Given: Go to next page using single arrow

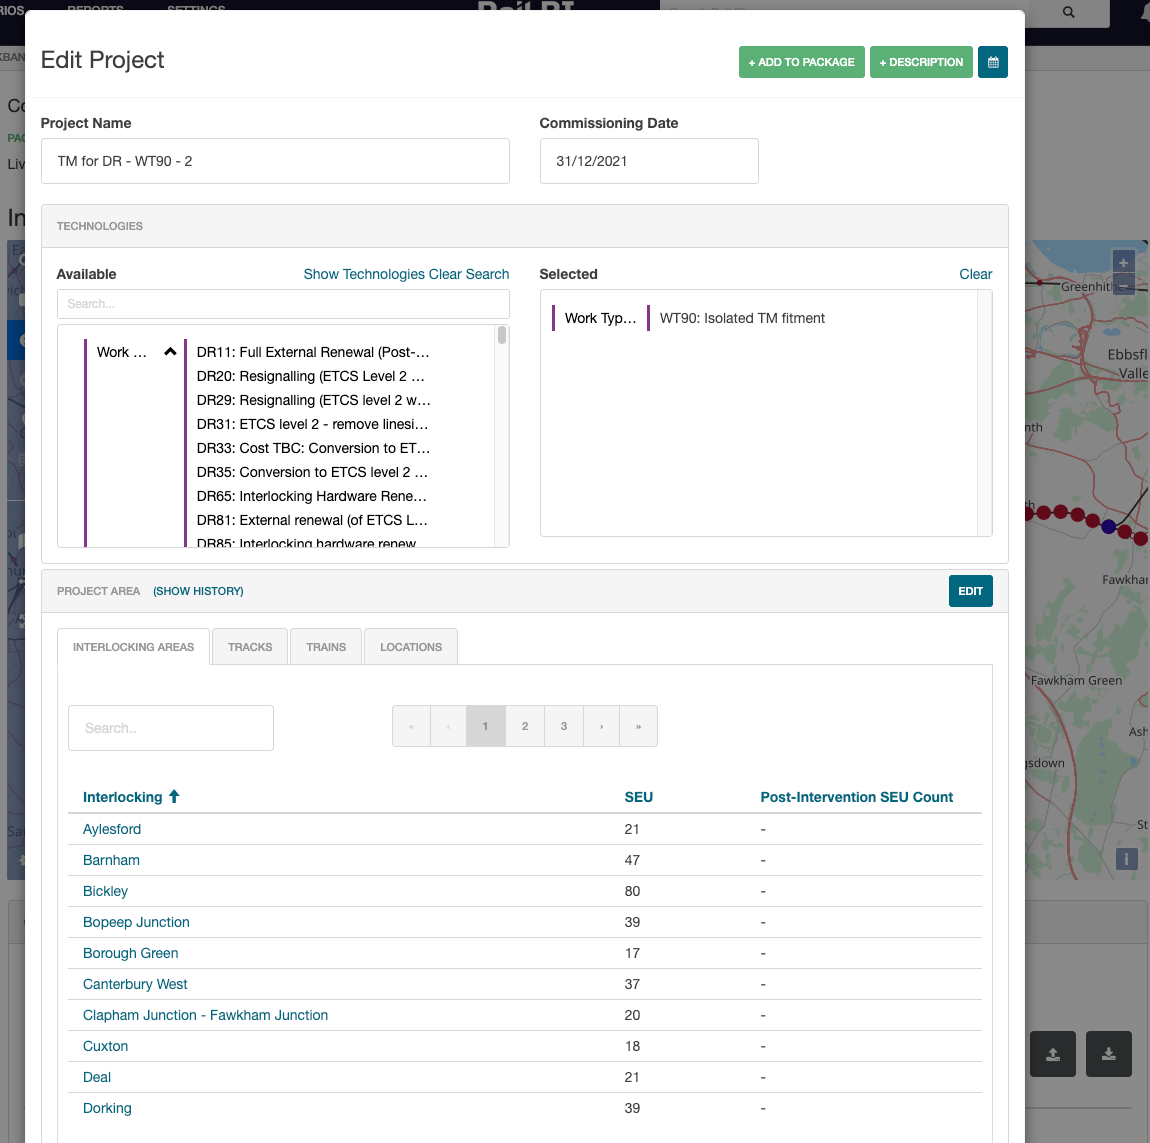Looking at the screenshot, I should coord(601,727).
